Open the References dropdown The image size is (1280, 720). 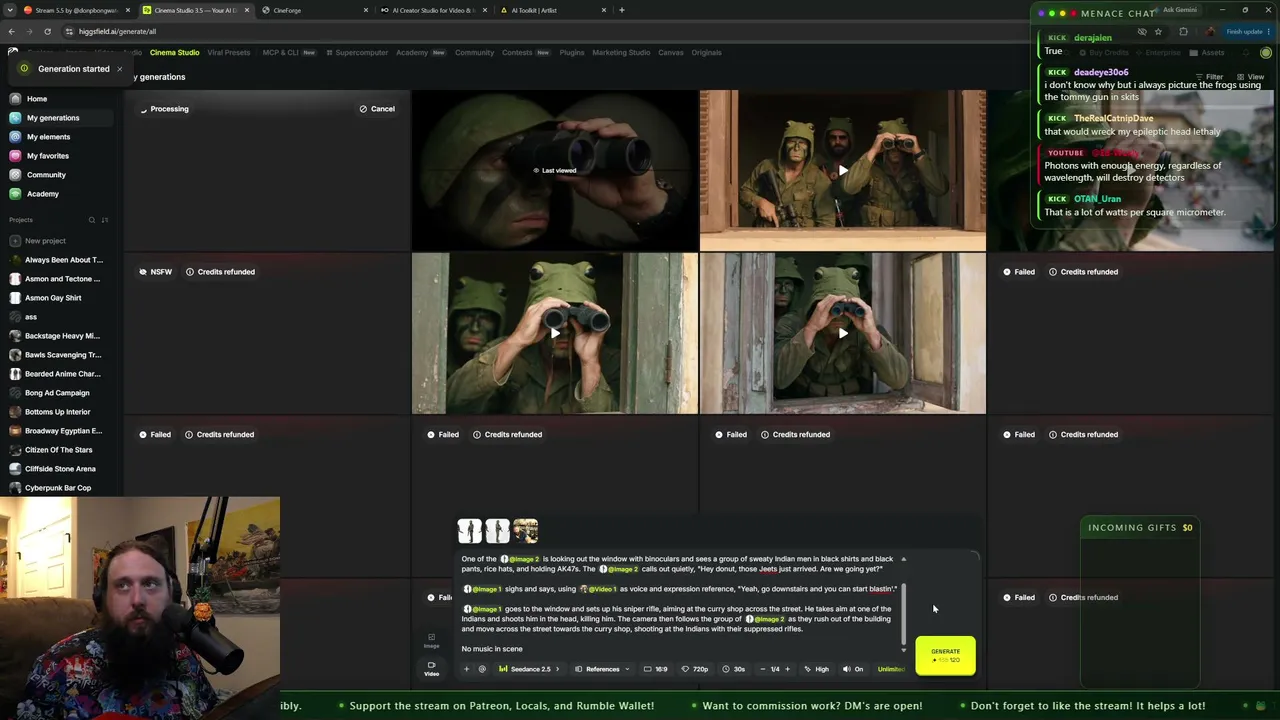(602, 669)
